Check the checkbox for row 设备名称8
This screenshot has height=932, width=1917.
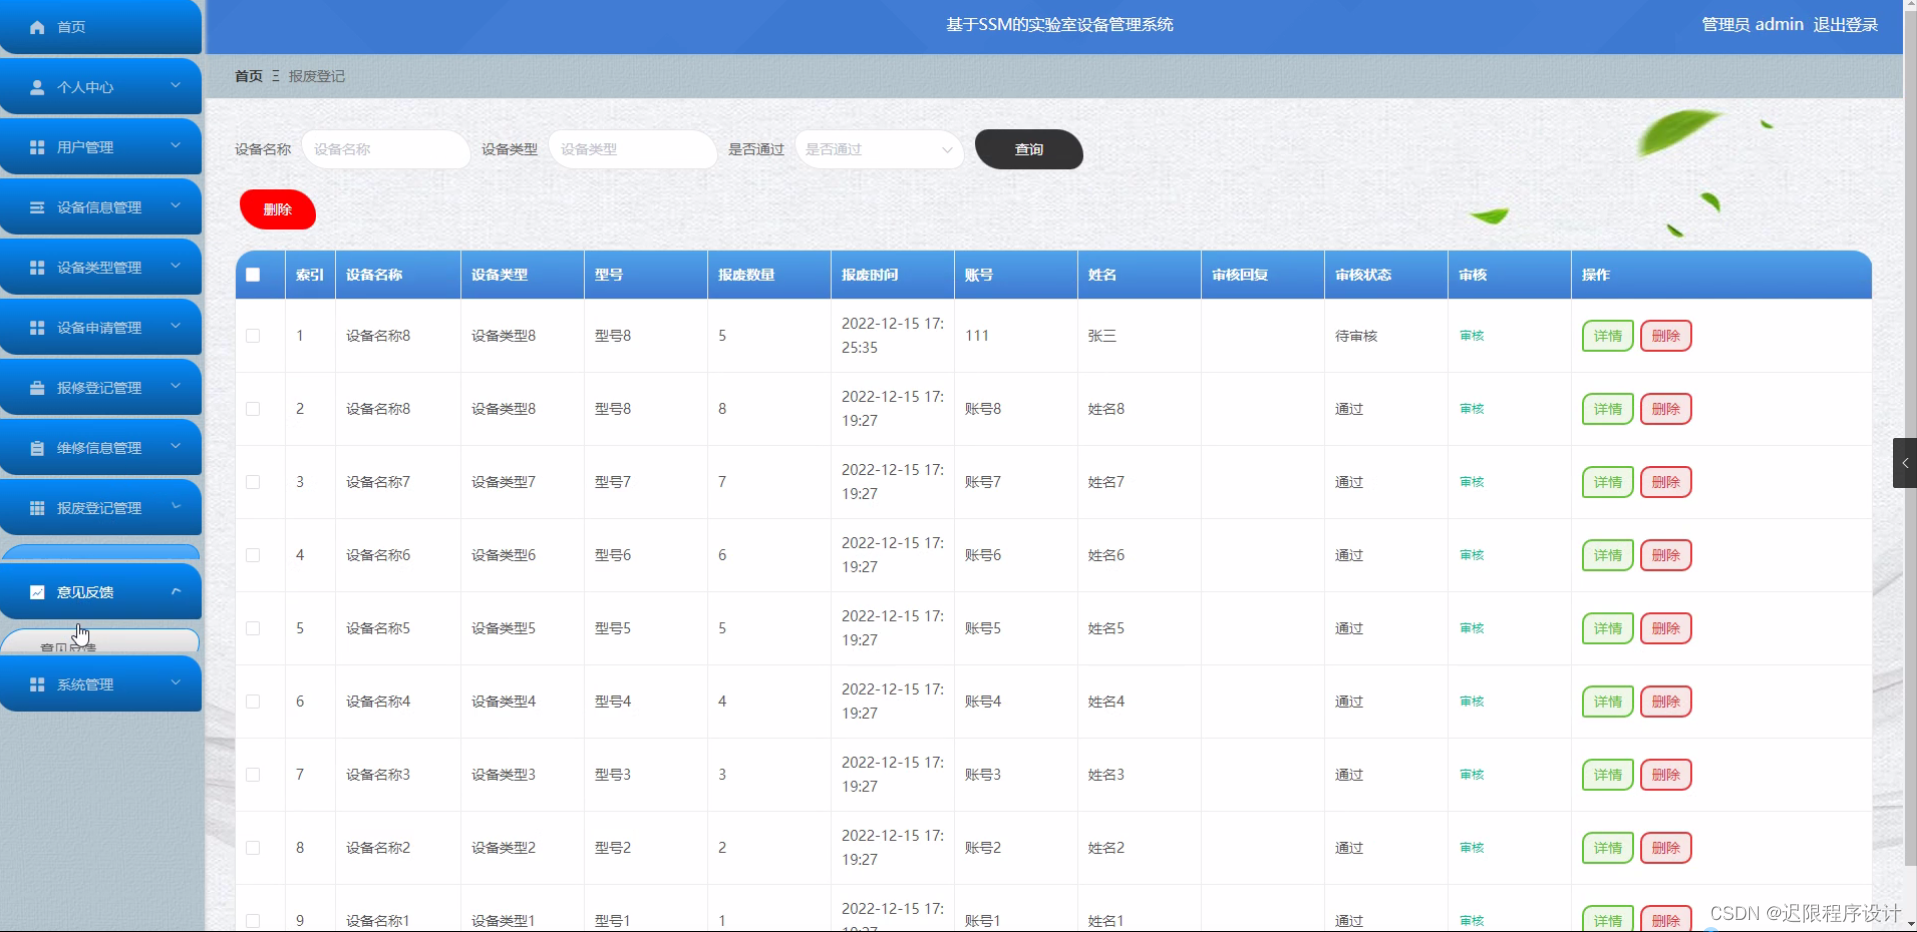[x=253, y=336]
